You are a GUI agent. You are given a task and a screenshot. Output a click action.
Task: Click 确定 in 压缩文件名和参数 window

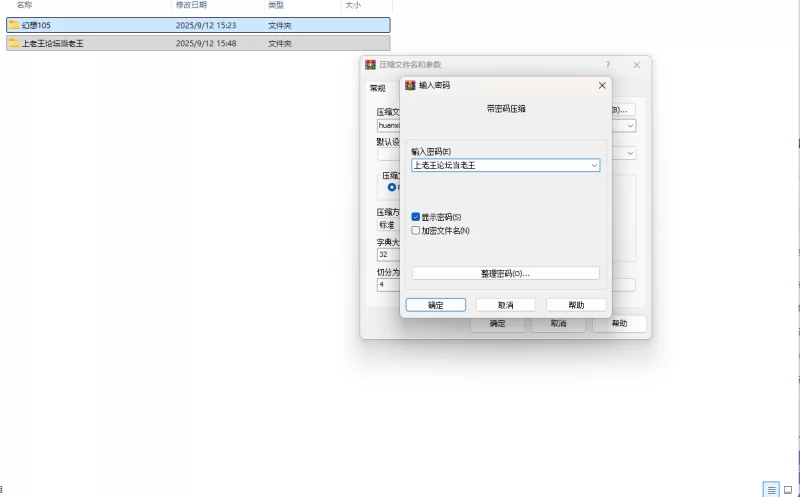tap(497, 324)
